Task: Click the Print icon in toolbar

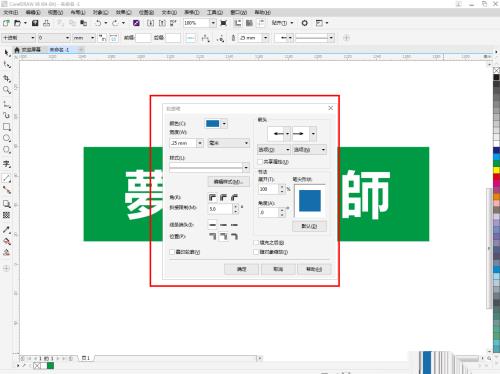Action: [47, 23]
